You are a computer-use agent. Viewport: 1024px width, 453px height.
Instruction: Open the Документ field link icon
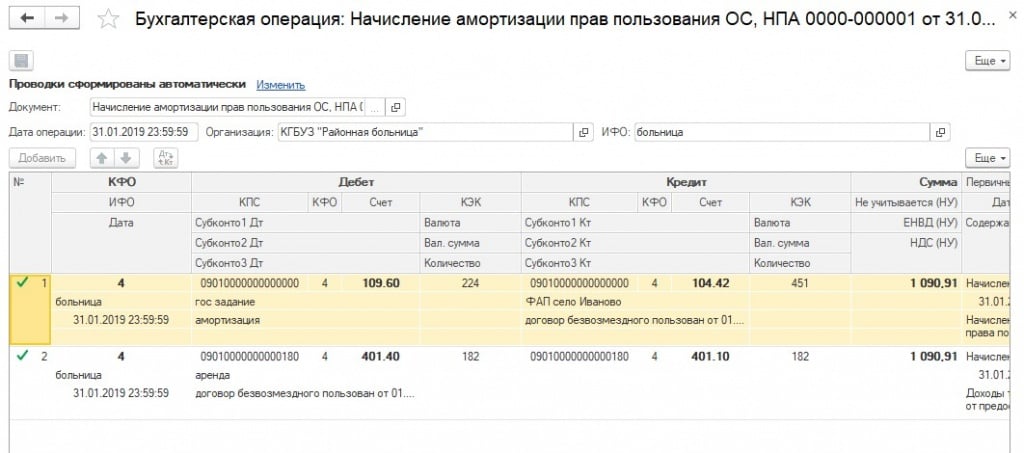396,107
